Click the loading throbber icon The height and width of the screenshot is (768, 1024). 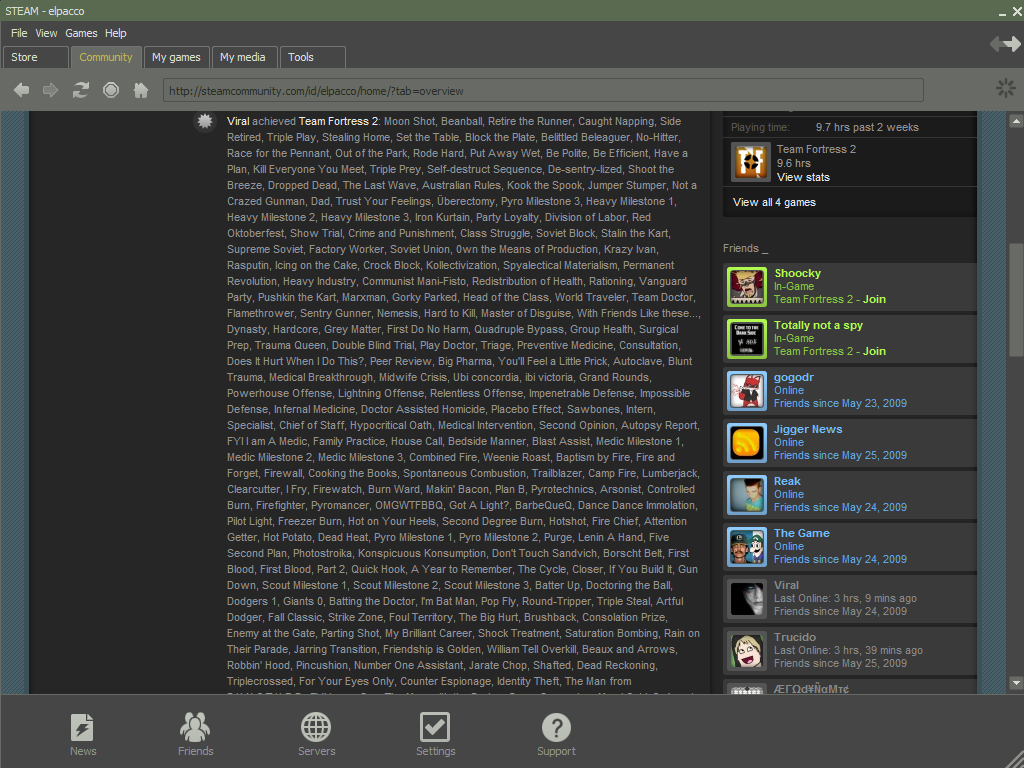click(1006, 88)
